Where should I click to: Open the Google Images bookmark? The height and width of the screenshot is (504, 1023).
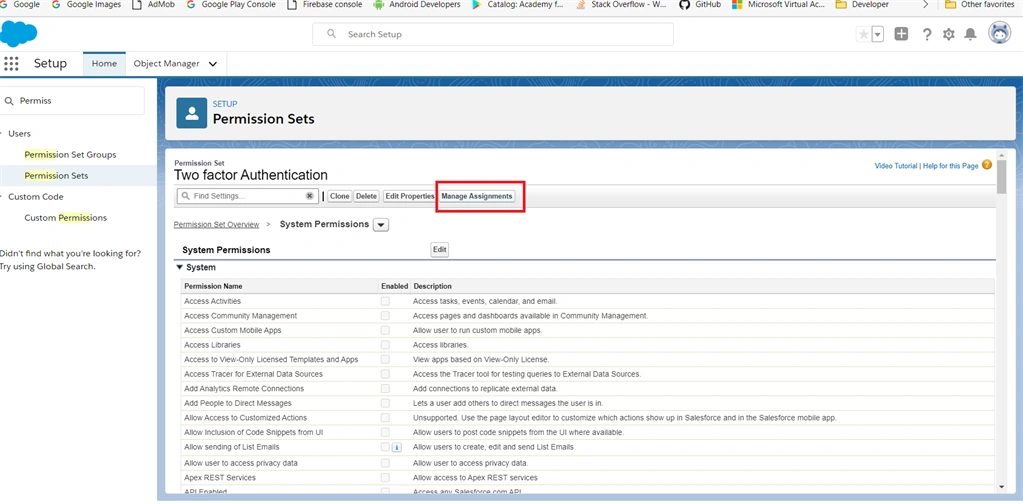coord(86,5)
